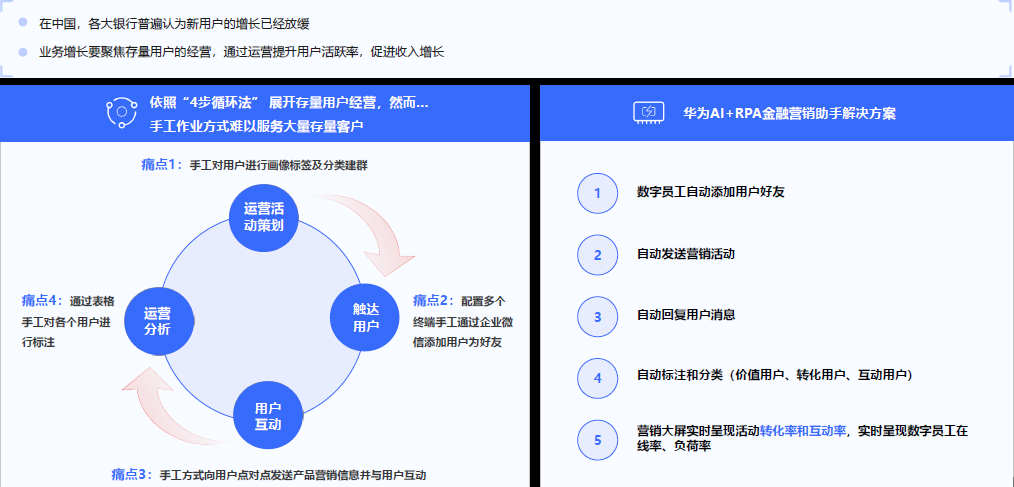
Task: Click numbered circle 5 for 营销大屏
Action: tap(598, 440)
